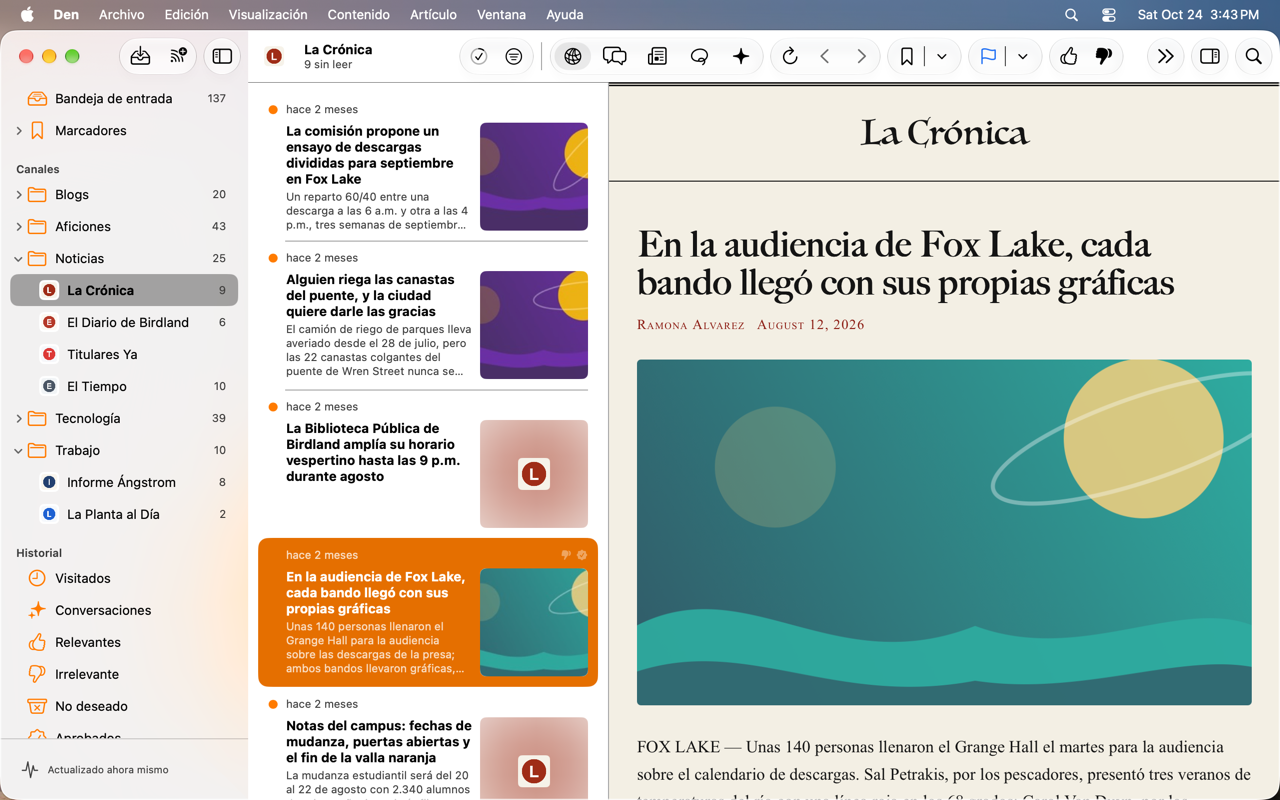1280x800 pixels.
Task: Click the search magnifier in app toolbar
Action: point(1253,57)
